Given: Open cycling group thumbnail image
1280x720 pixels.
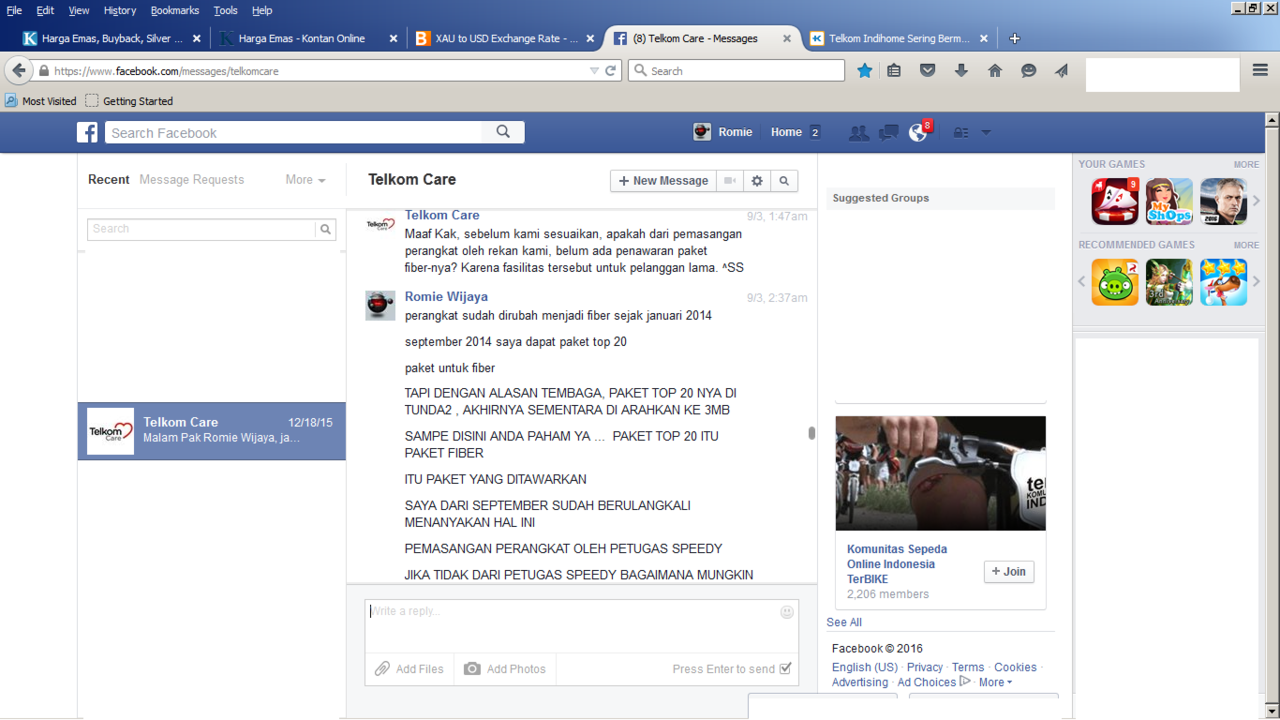Looking at the screenshot, I should pos(940,473).
